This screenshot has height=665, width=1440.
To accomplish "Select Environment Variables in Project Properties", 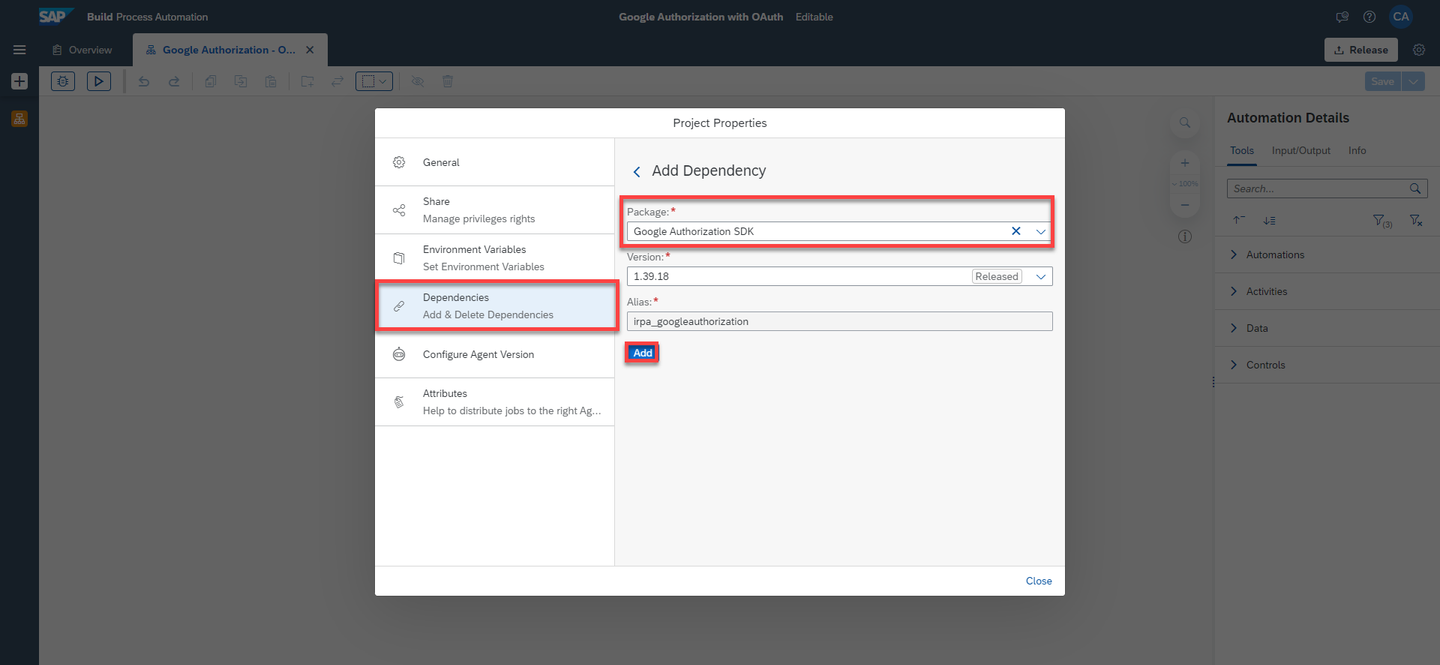I will tap(495, 258).
